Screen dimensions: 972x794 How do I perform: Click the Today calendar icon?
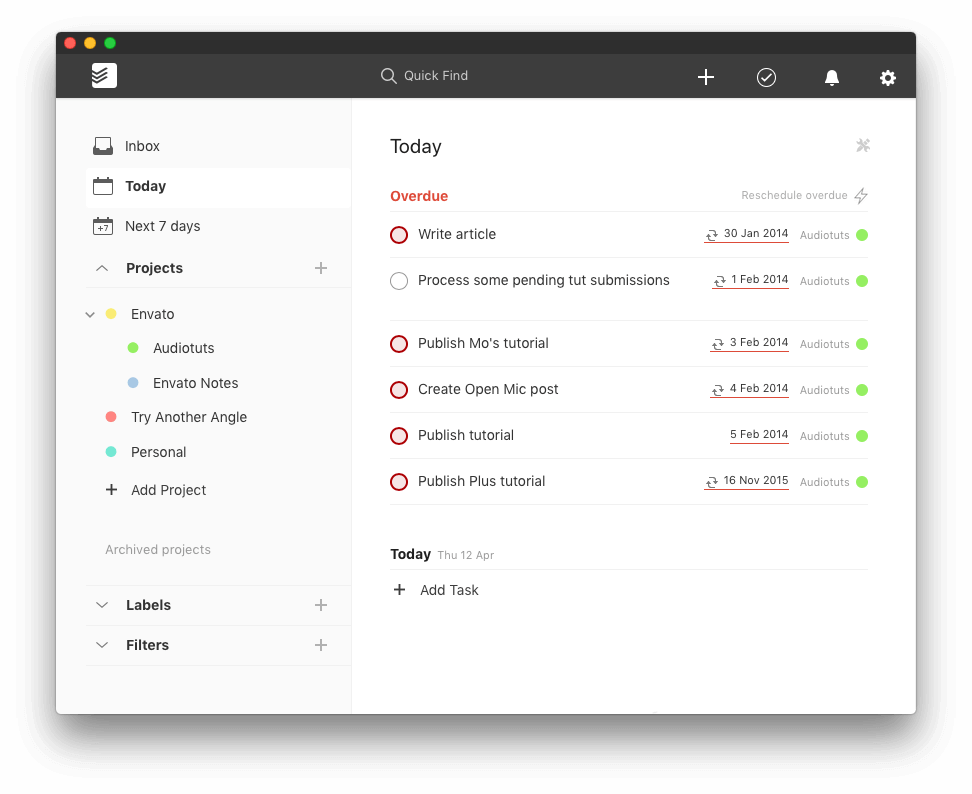point(103,186)
